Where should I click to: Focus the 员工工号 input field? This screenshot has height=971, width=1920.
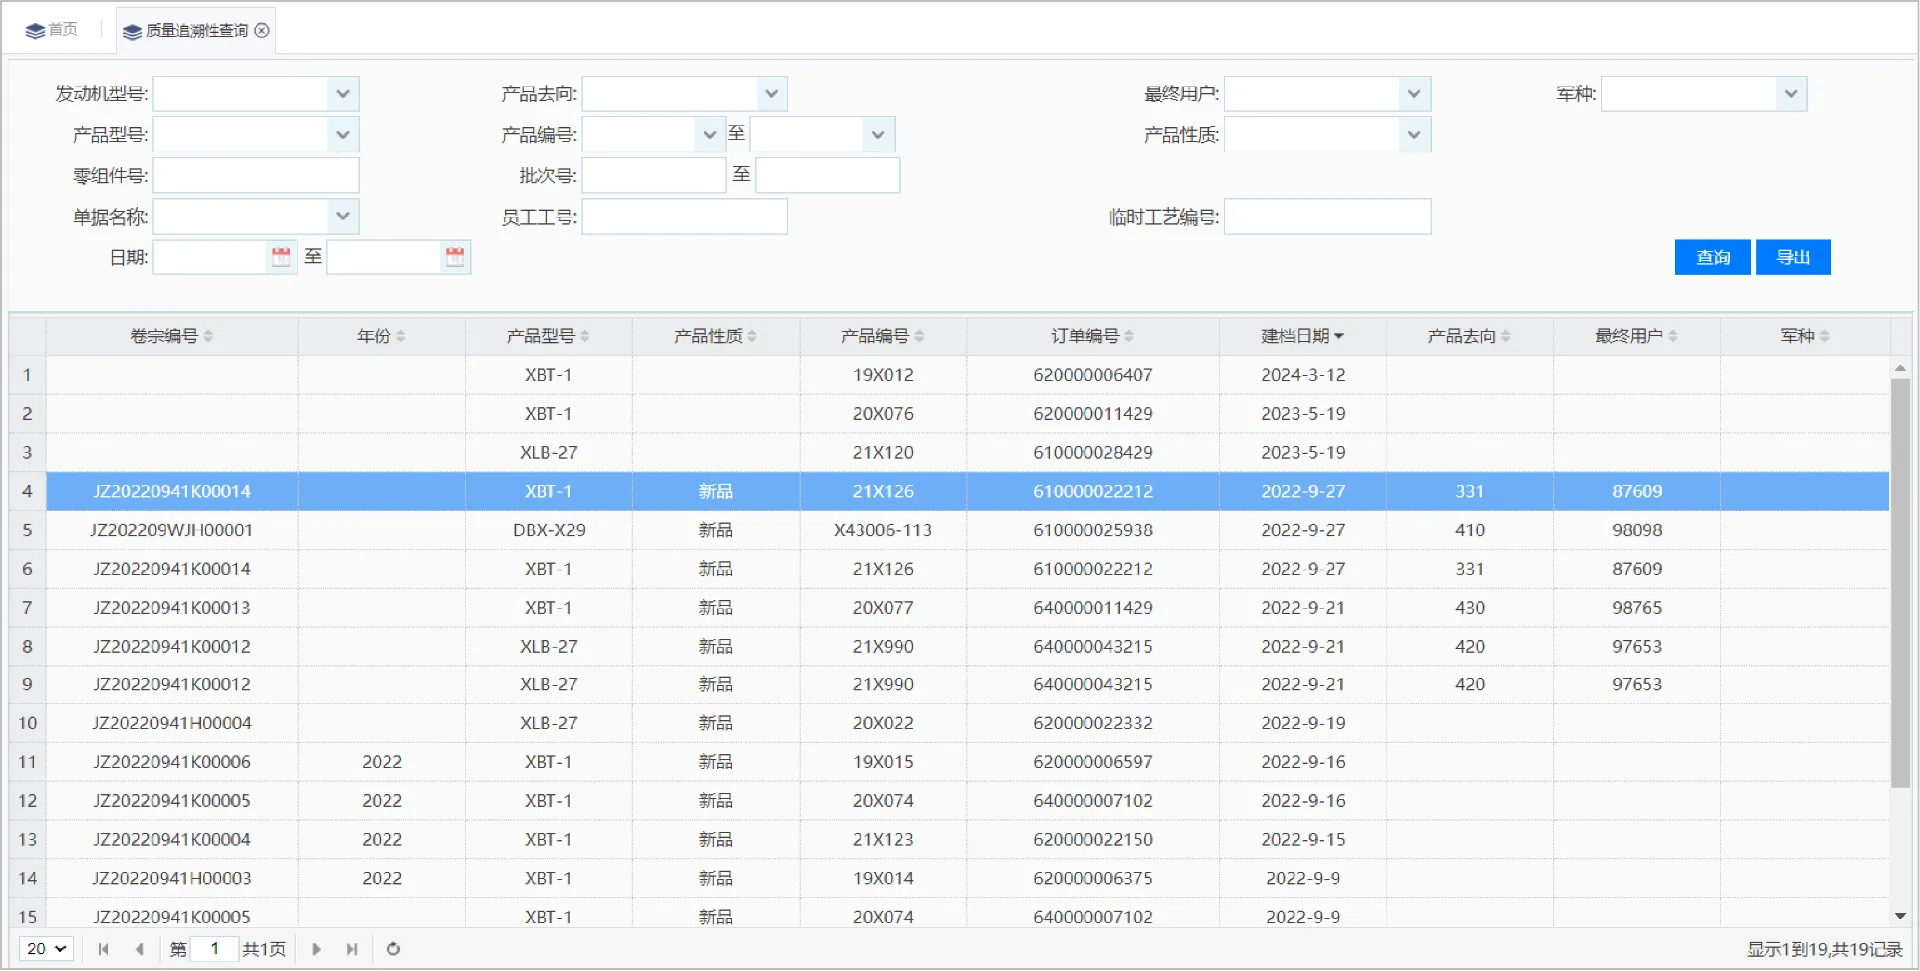(685, 217)
